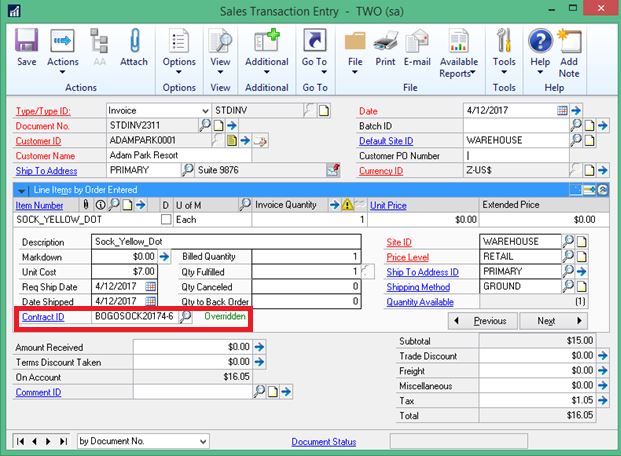The image size is (621, 456).
Task: Click the Previous line button
Action: pos(482,321)
